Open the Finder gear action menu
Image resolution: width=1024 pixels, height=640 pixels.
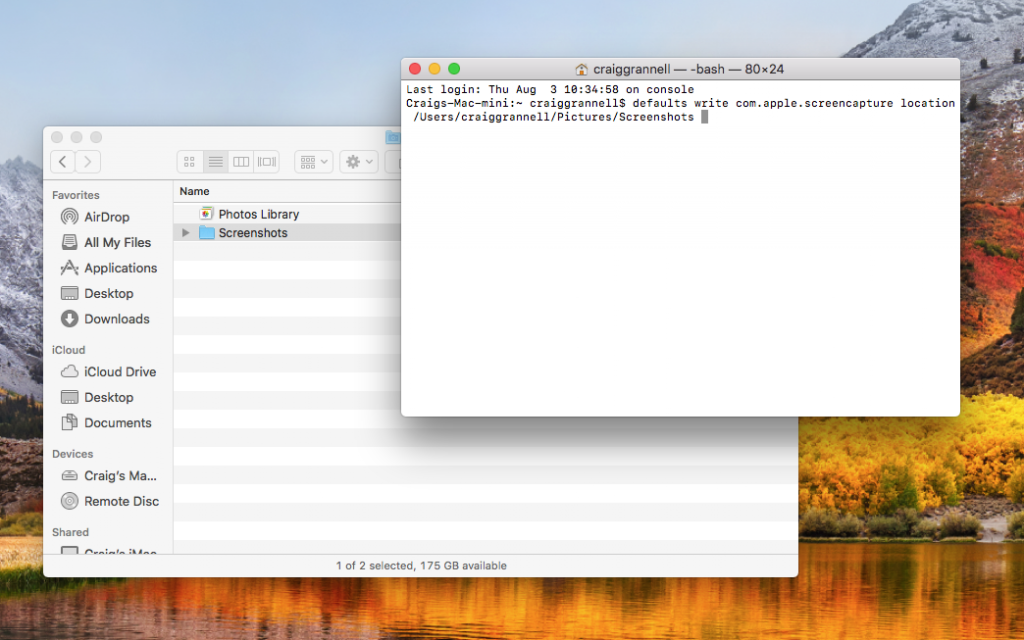coord(359,161)
